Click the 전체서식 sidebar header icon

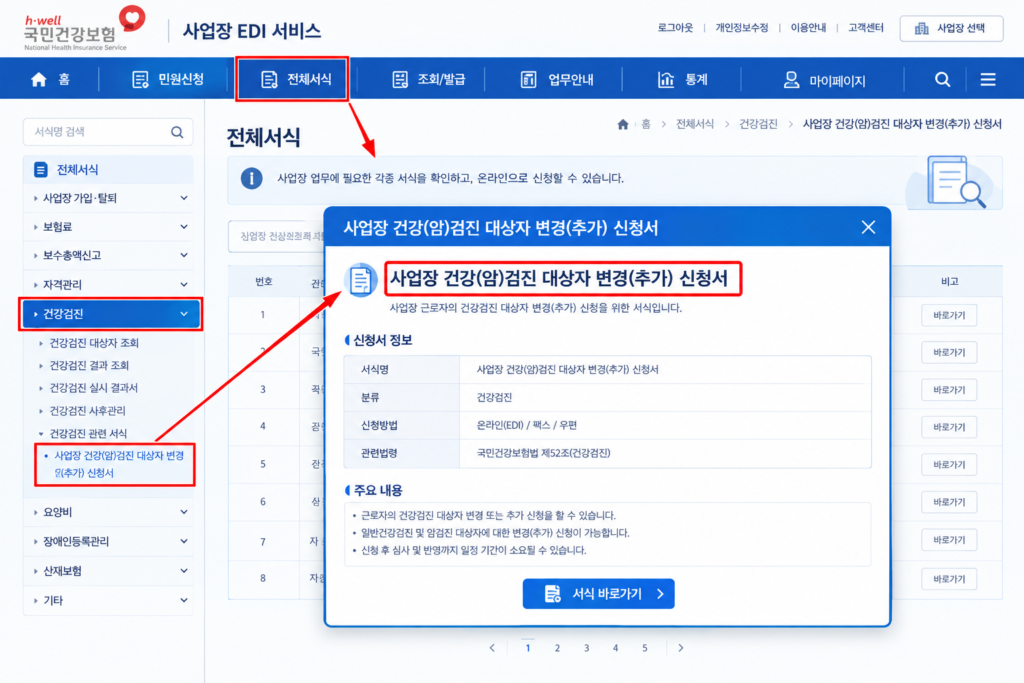click(x=40, y=170)
